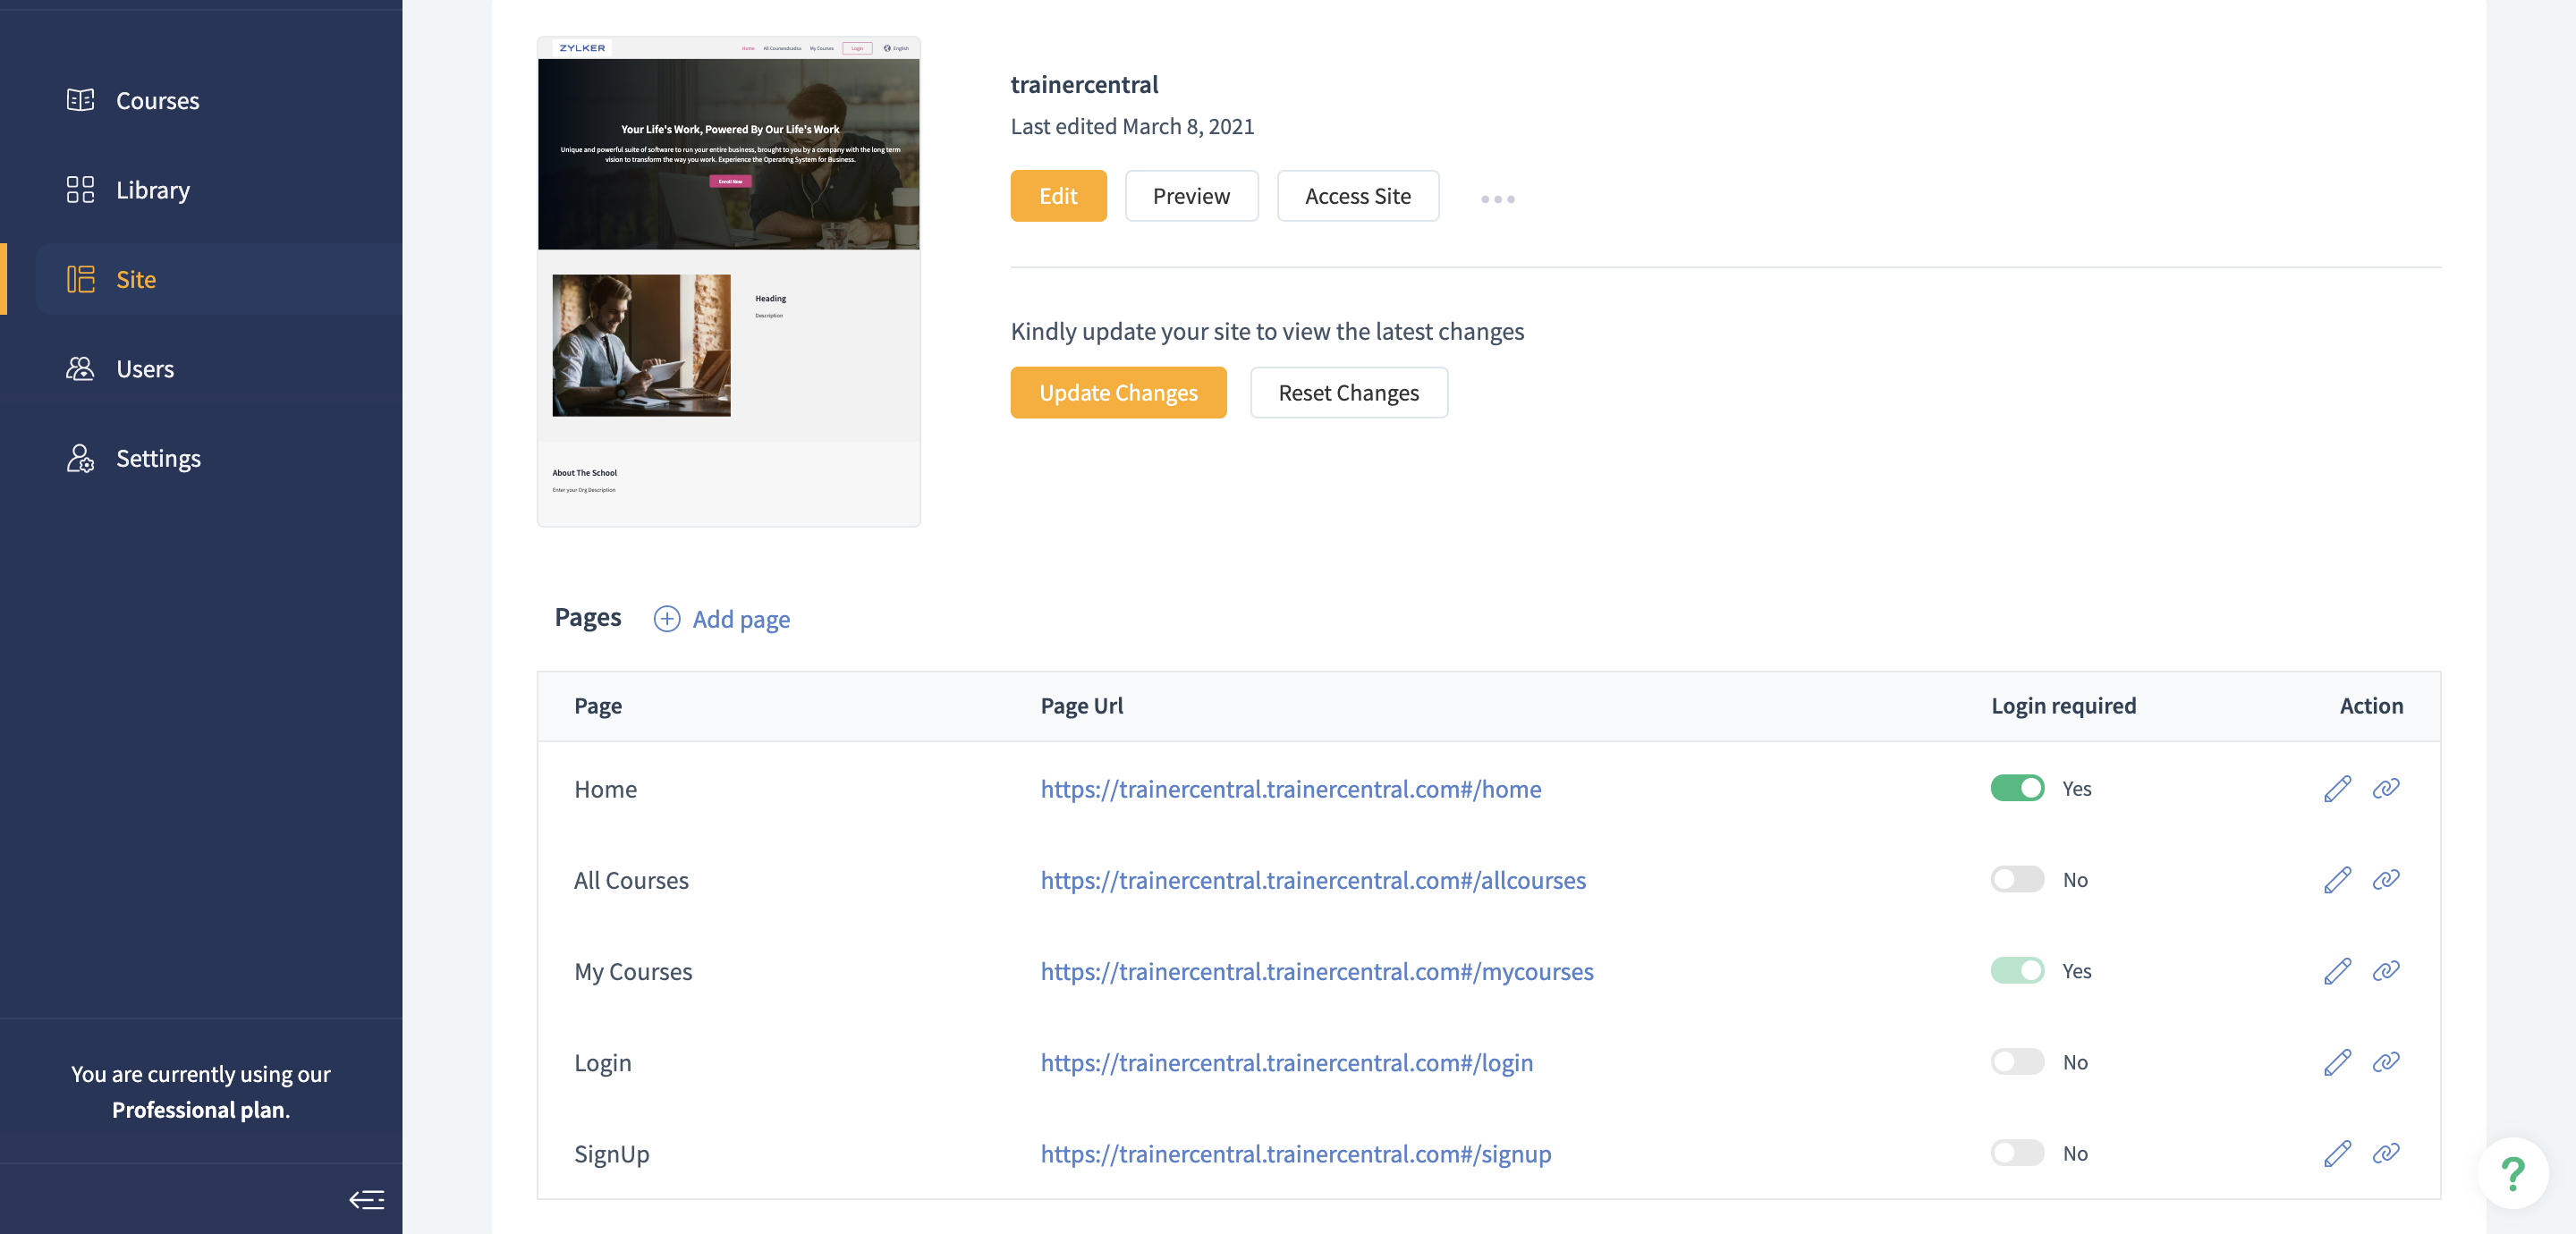Click the Reset Changes button

click(1348, 392)
